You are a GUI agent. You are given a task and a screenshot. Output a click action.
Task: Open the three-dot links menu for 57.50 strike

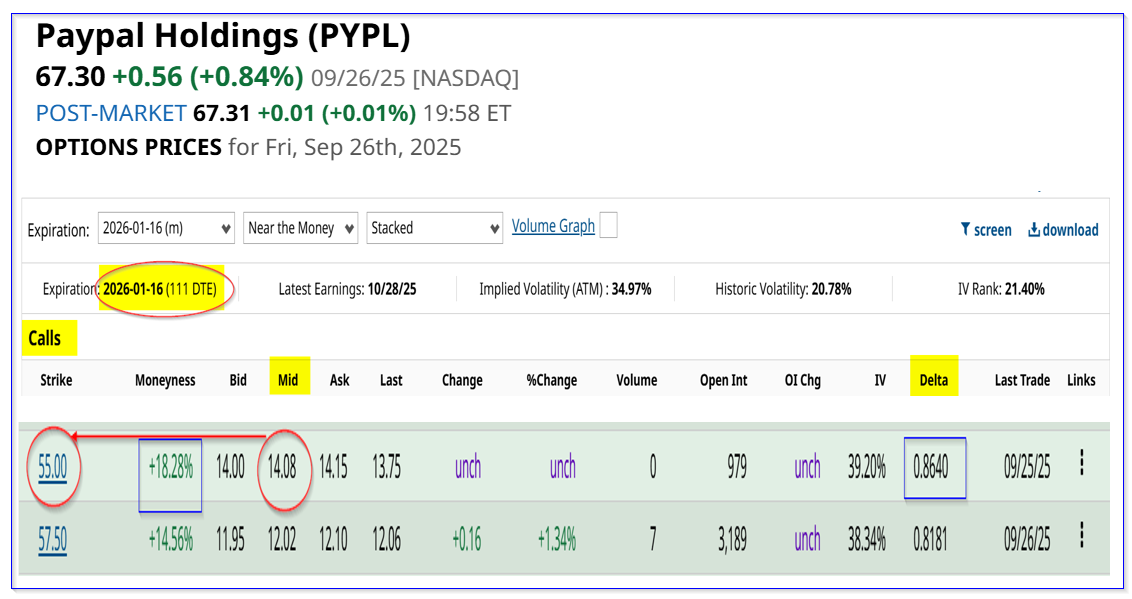pyautogui.click(x=1081, y=535)
